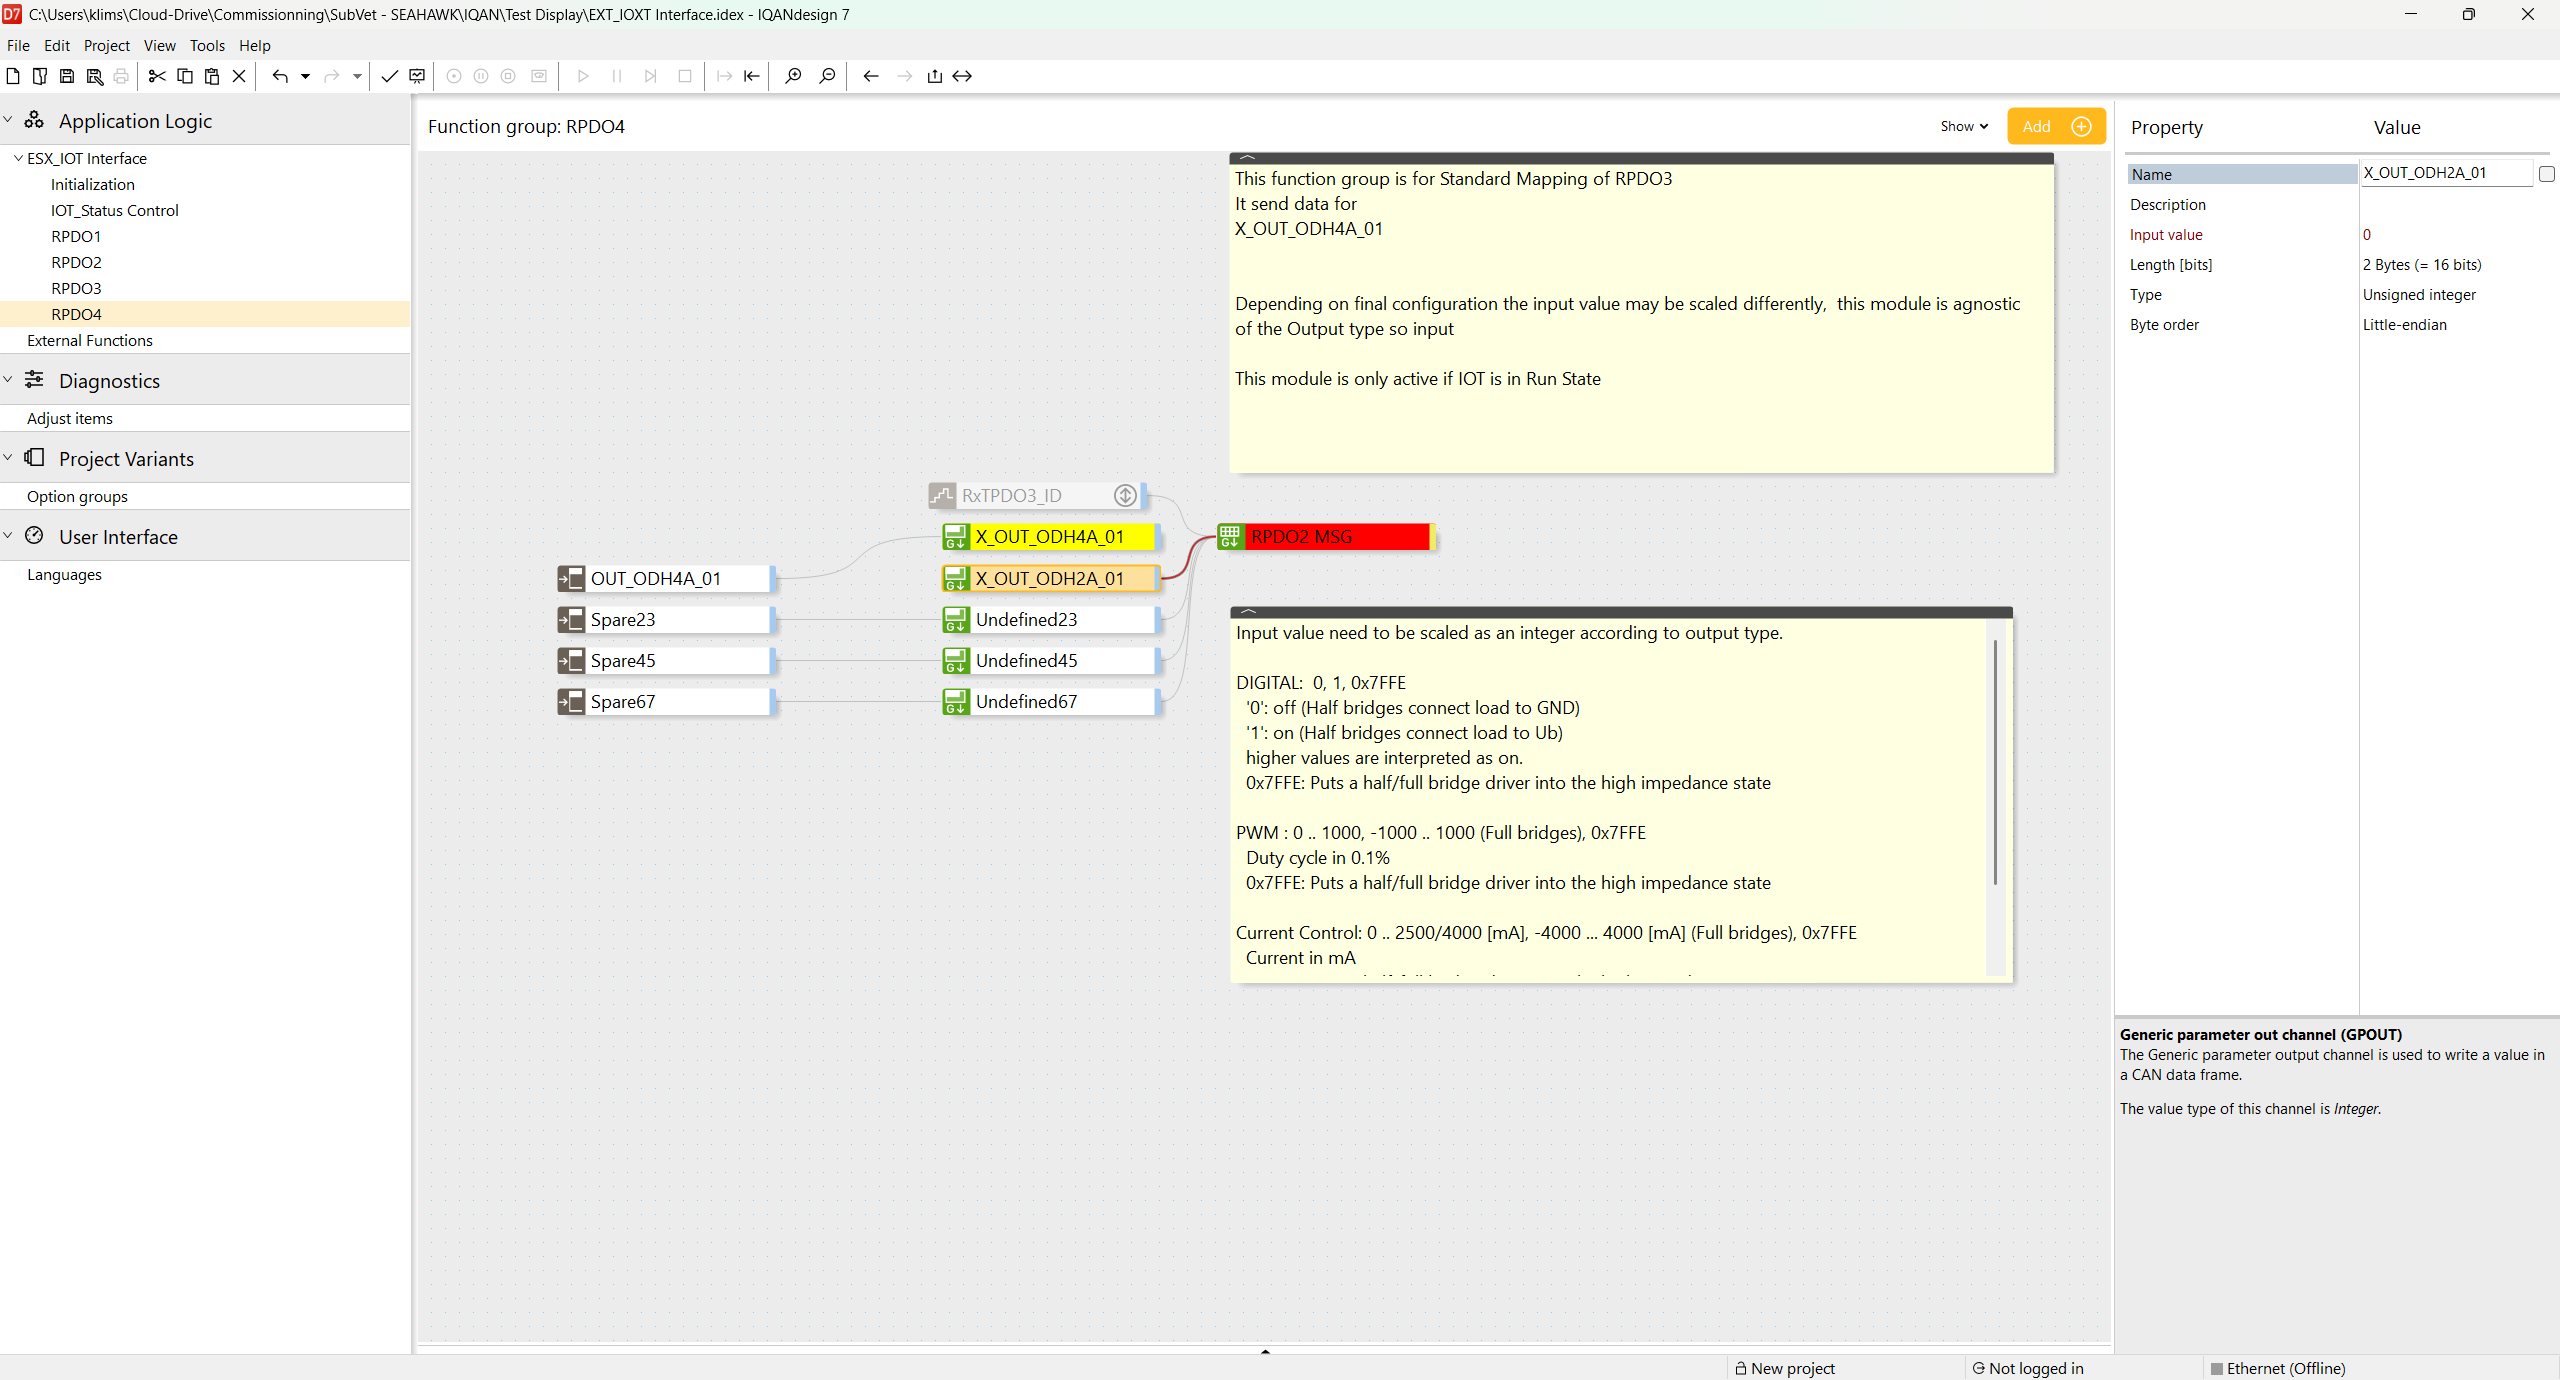The image size is (2560, 1380).
Task: Collapse the User Interface section
Action: (8, 536)
